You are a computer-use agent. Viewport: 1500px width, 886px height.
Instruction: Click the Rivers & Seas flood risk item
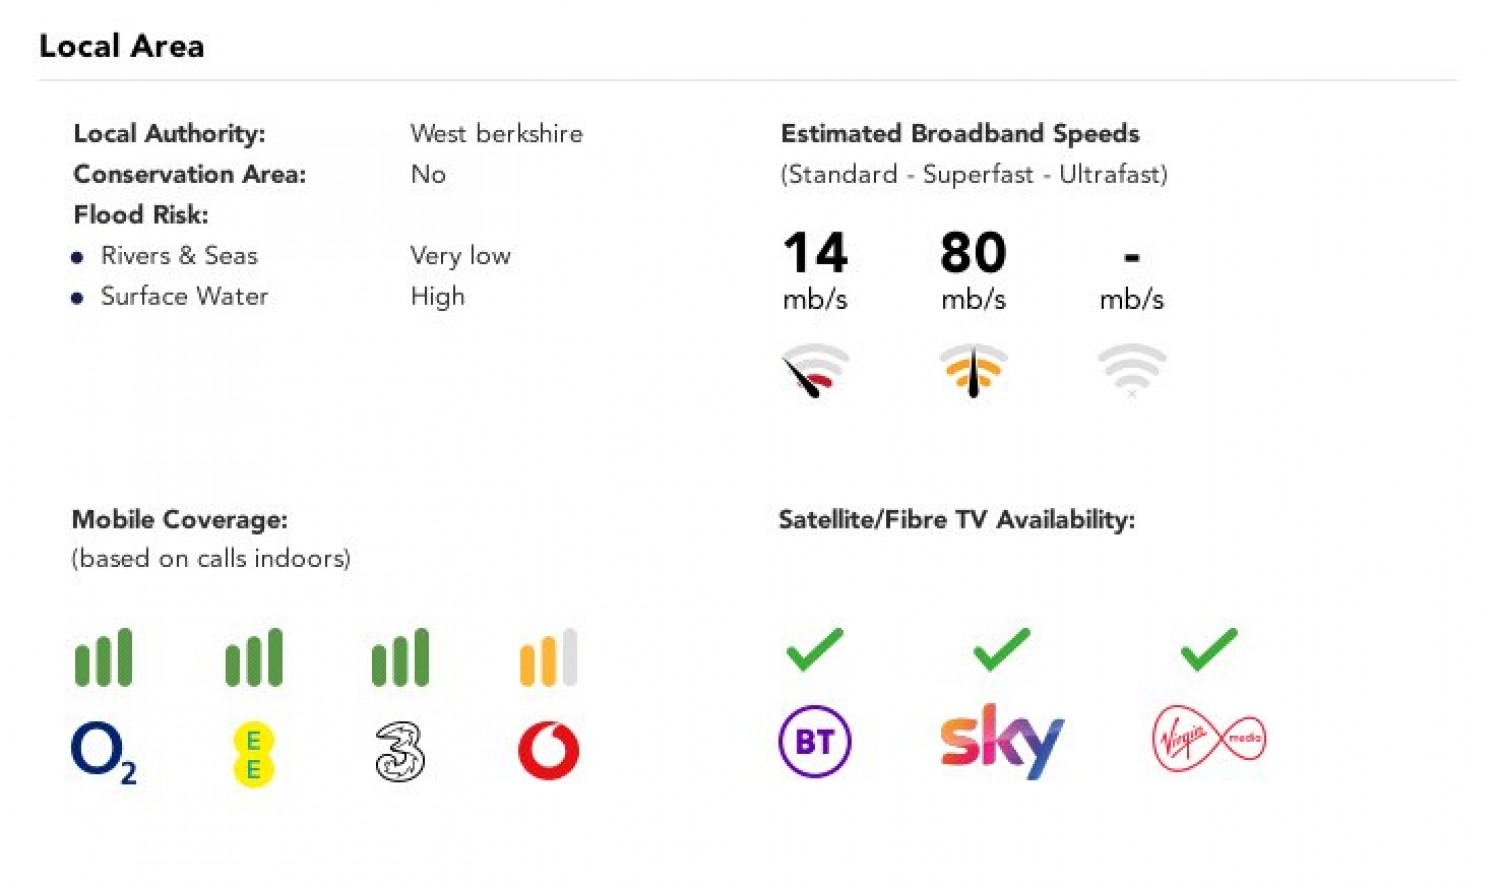(x=179, y=256)
